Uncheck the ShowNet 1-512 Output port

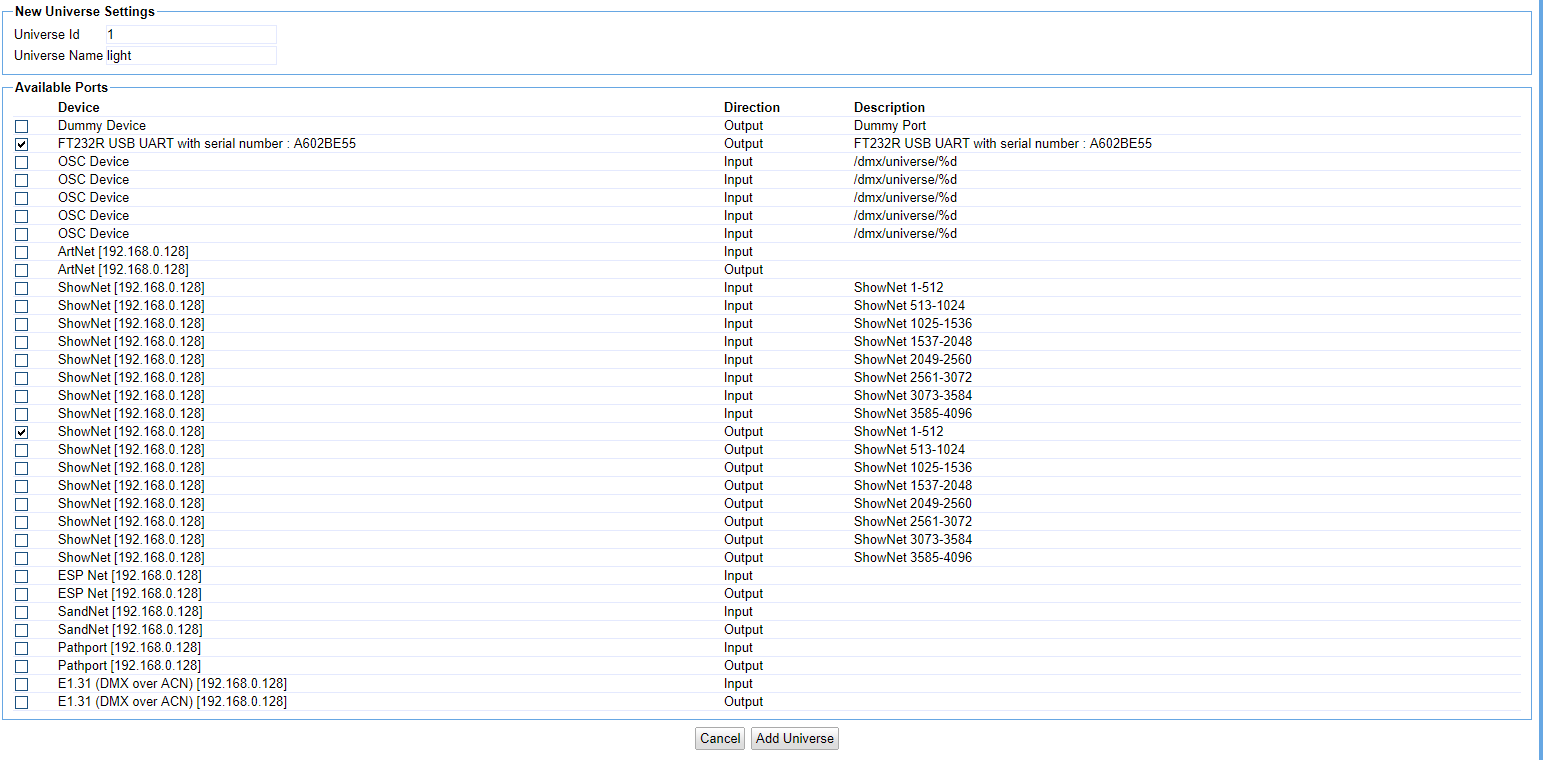[21, 432]
